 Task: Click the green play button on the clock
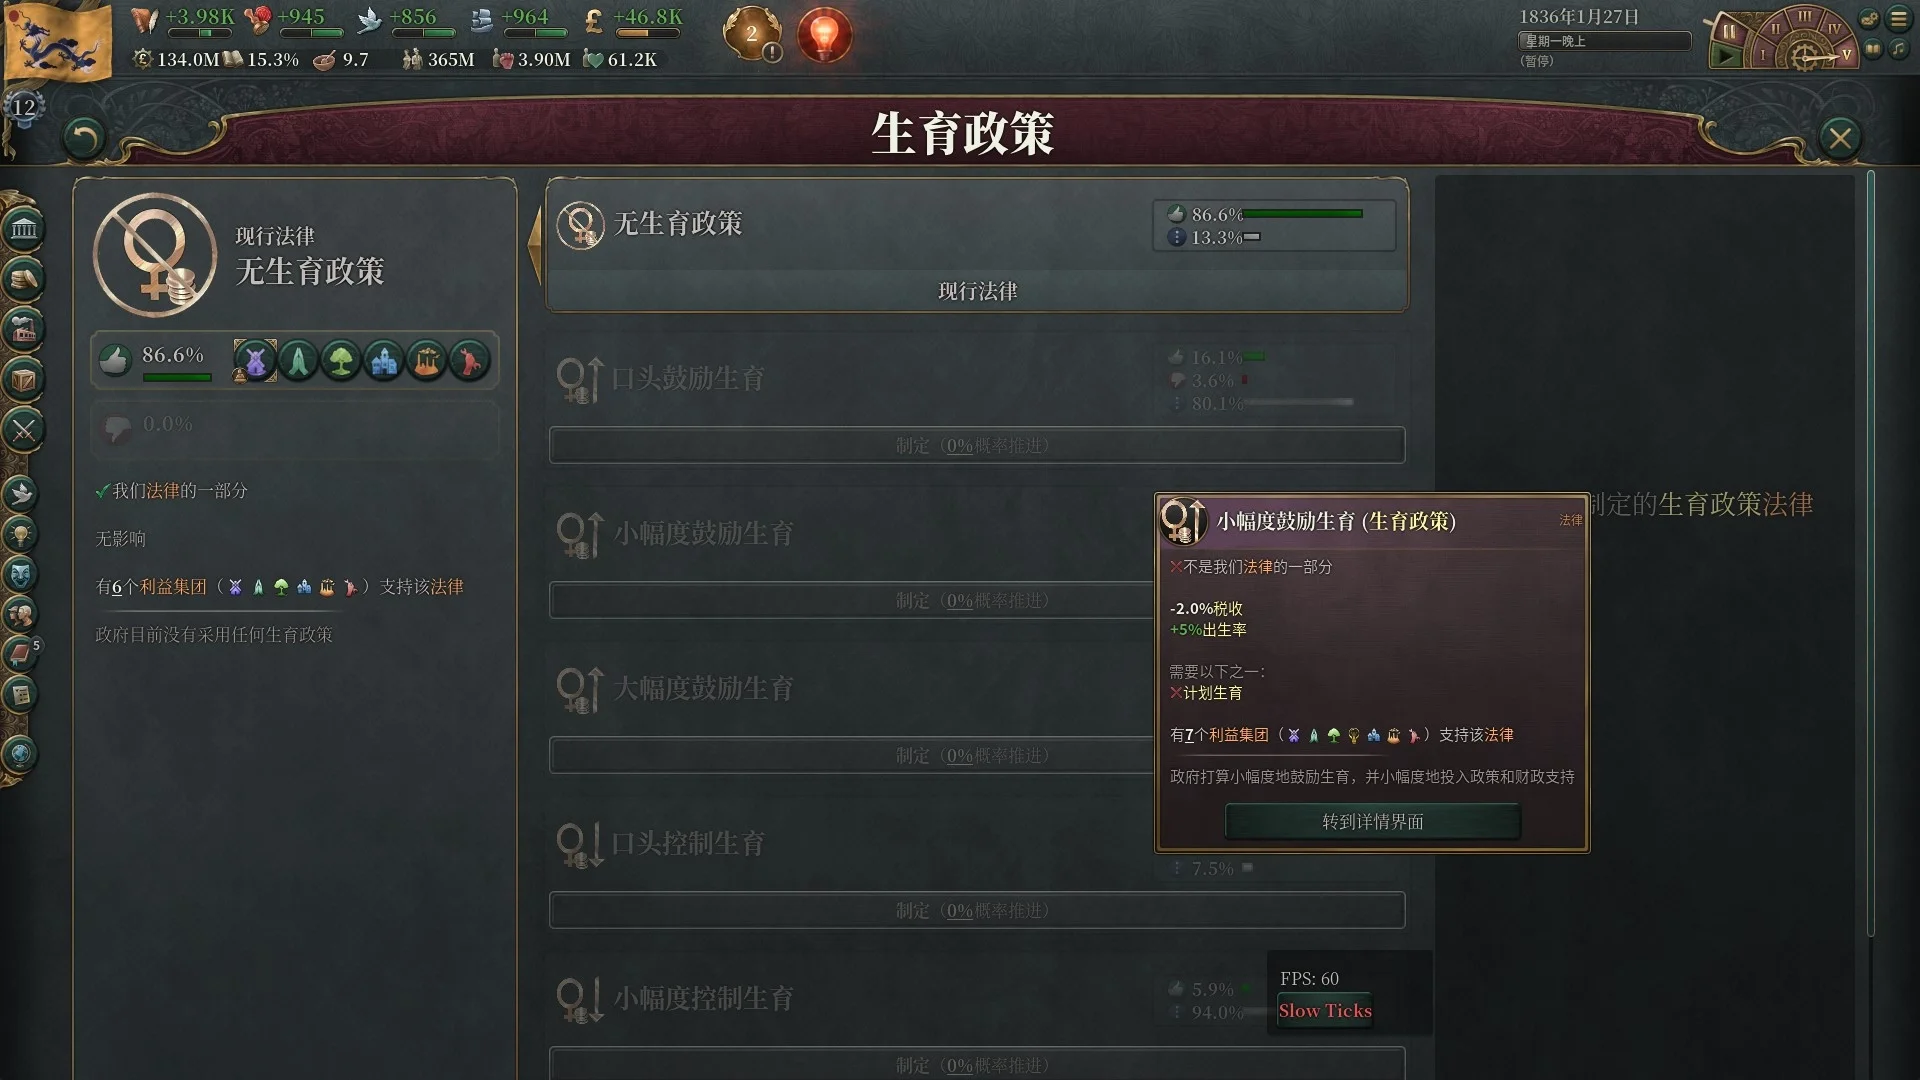(1725, 57)
